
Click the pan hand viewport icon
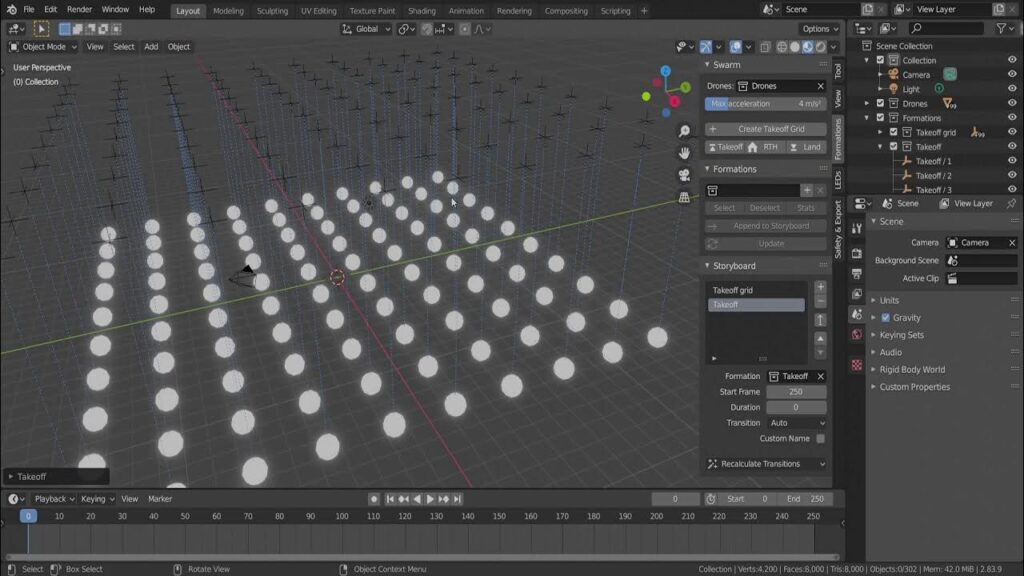pyautogui.click(x=684, y=153)
